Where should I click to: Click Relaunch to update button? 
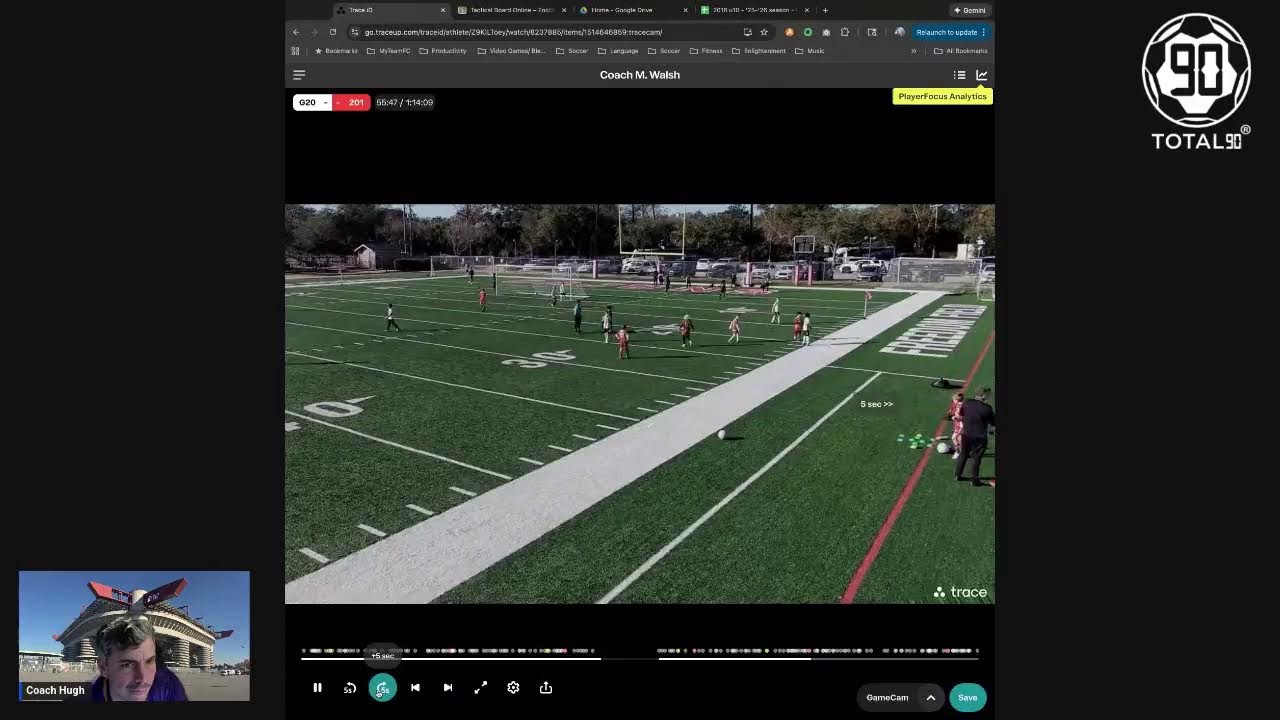952,32
